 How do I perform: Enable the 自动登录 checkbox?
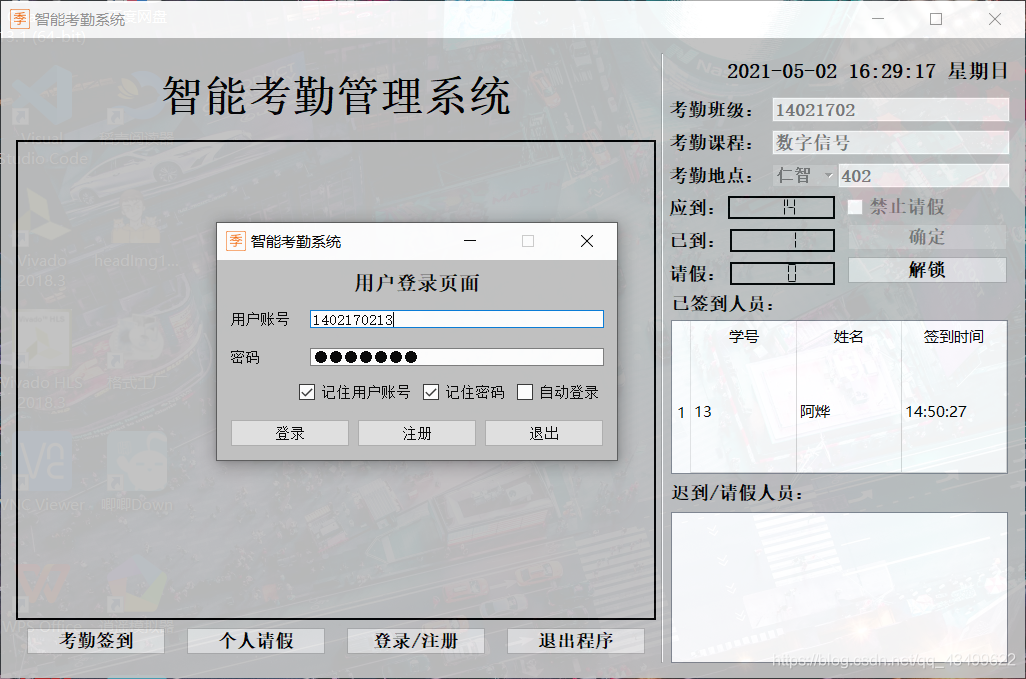[x=525, y=392]
